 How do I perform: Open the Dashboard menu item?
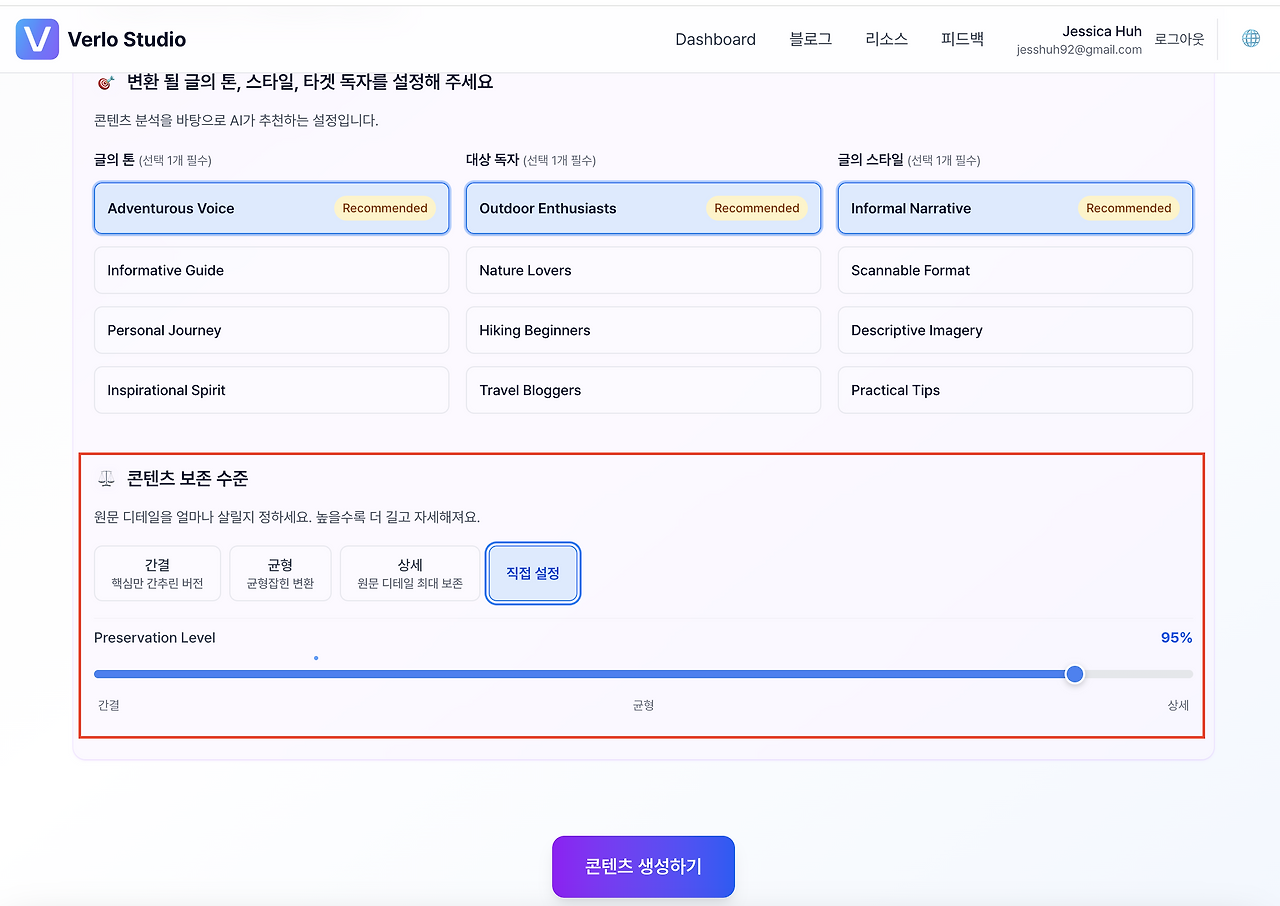tap(715, 39)
